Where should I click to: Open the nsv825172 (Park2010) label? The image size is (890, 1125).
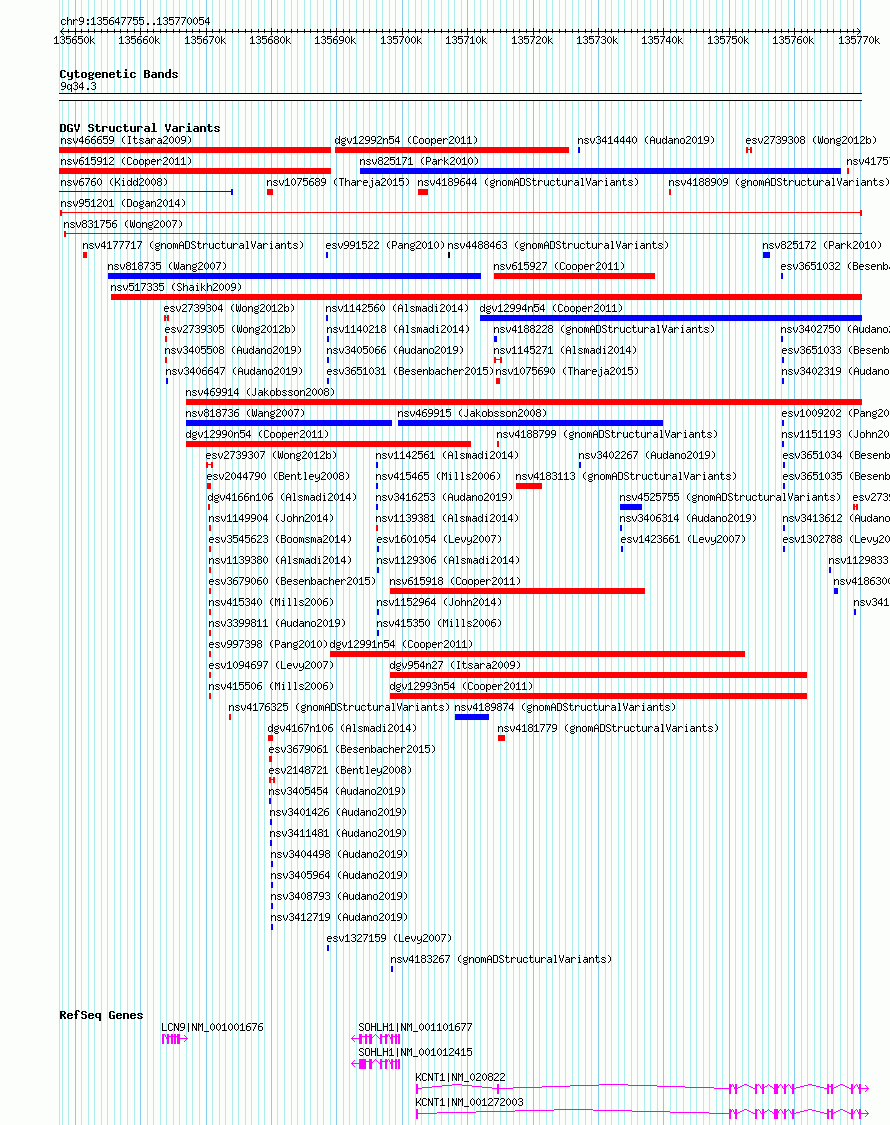(822, 245)
